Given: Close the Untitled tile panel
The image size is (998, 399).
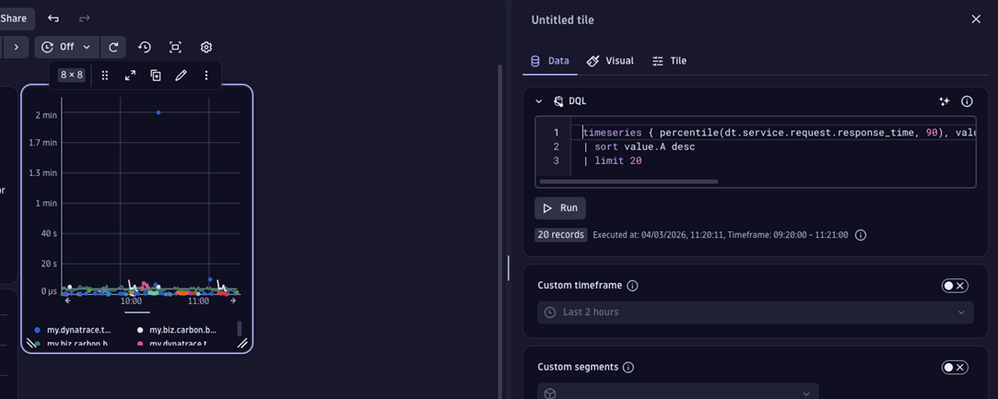Looking at the screenshot, I should pyautogui.click(x=976, y=20).
